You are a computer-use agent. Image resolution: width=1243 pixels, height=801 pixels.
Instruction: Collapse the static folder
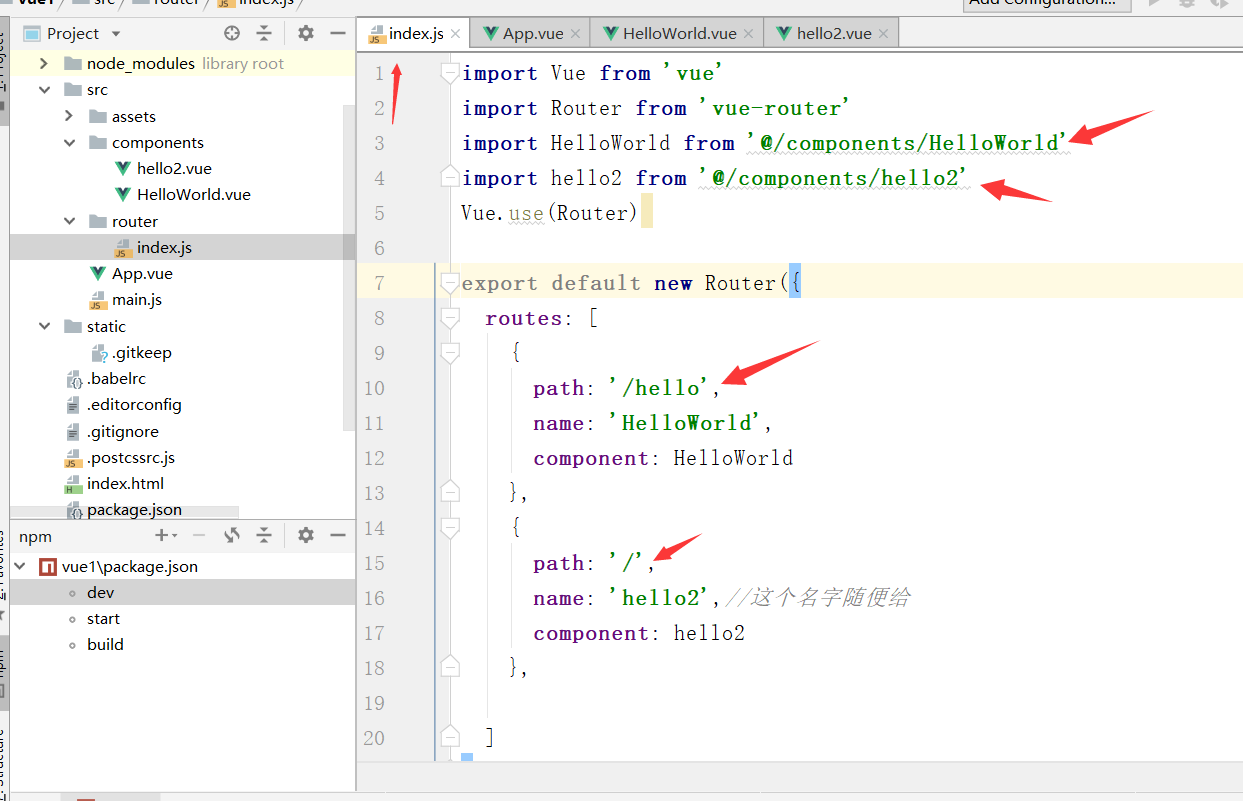tap(43, 326)
